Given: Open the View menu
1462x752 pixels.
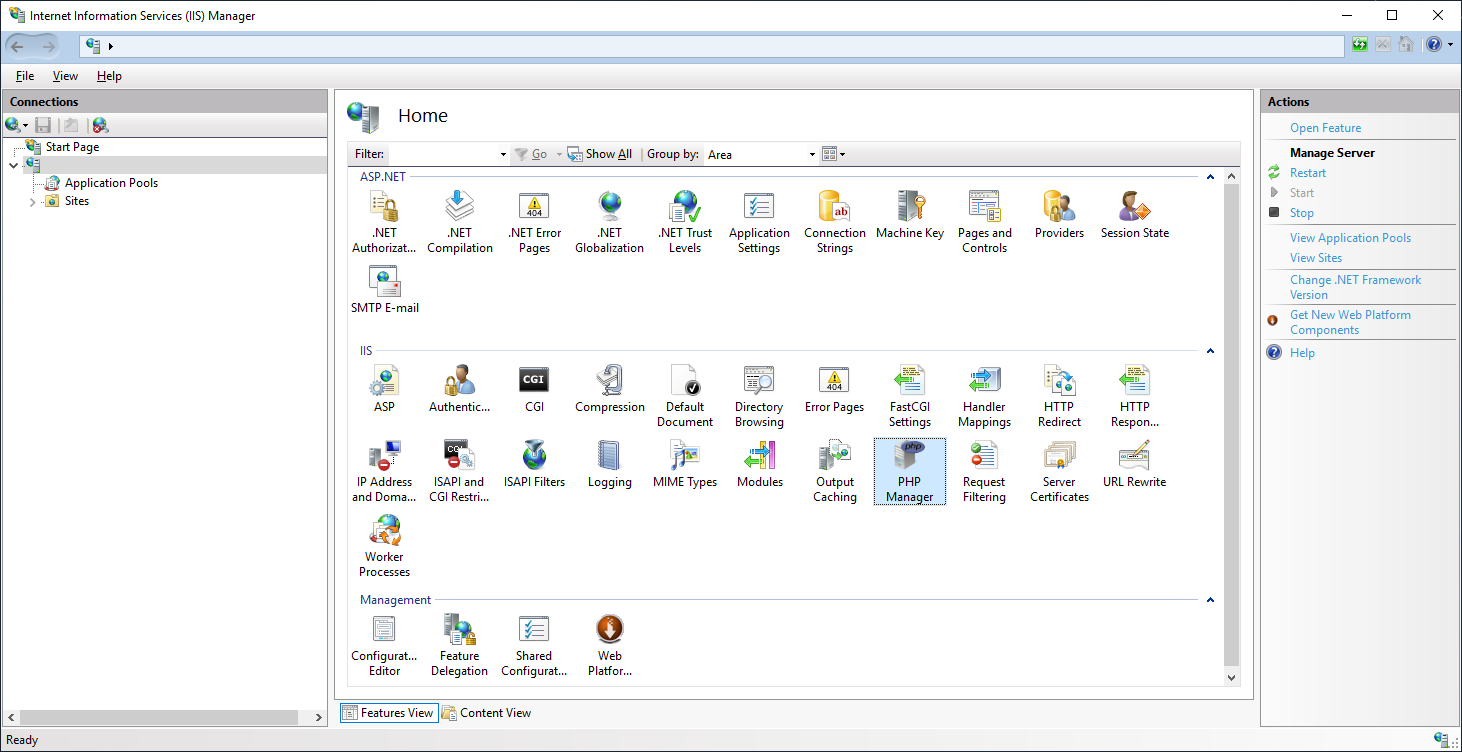Looking at the screenshot, I should 65,76.
